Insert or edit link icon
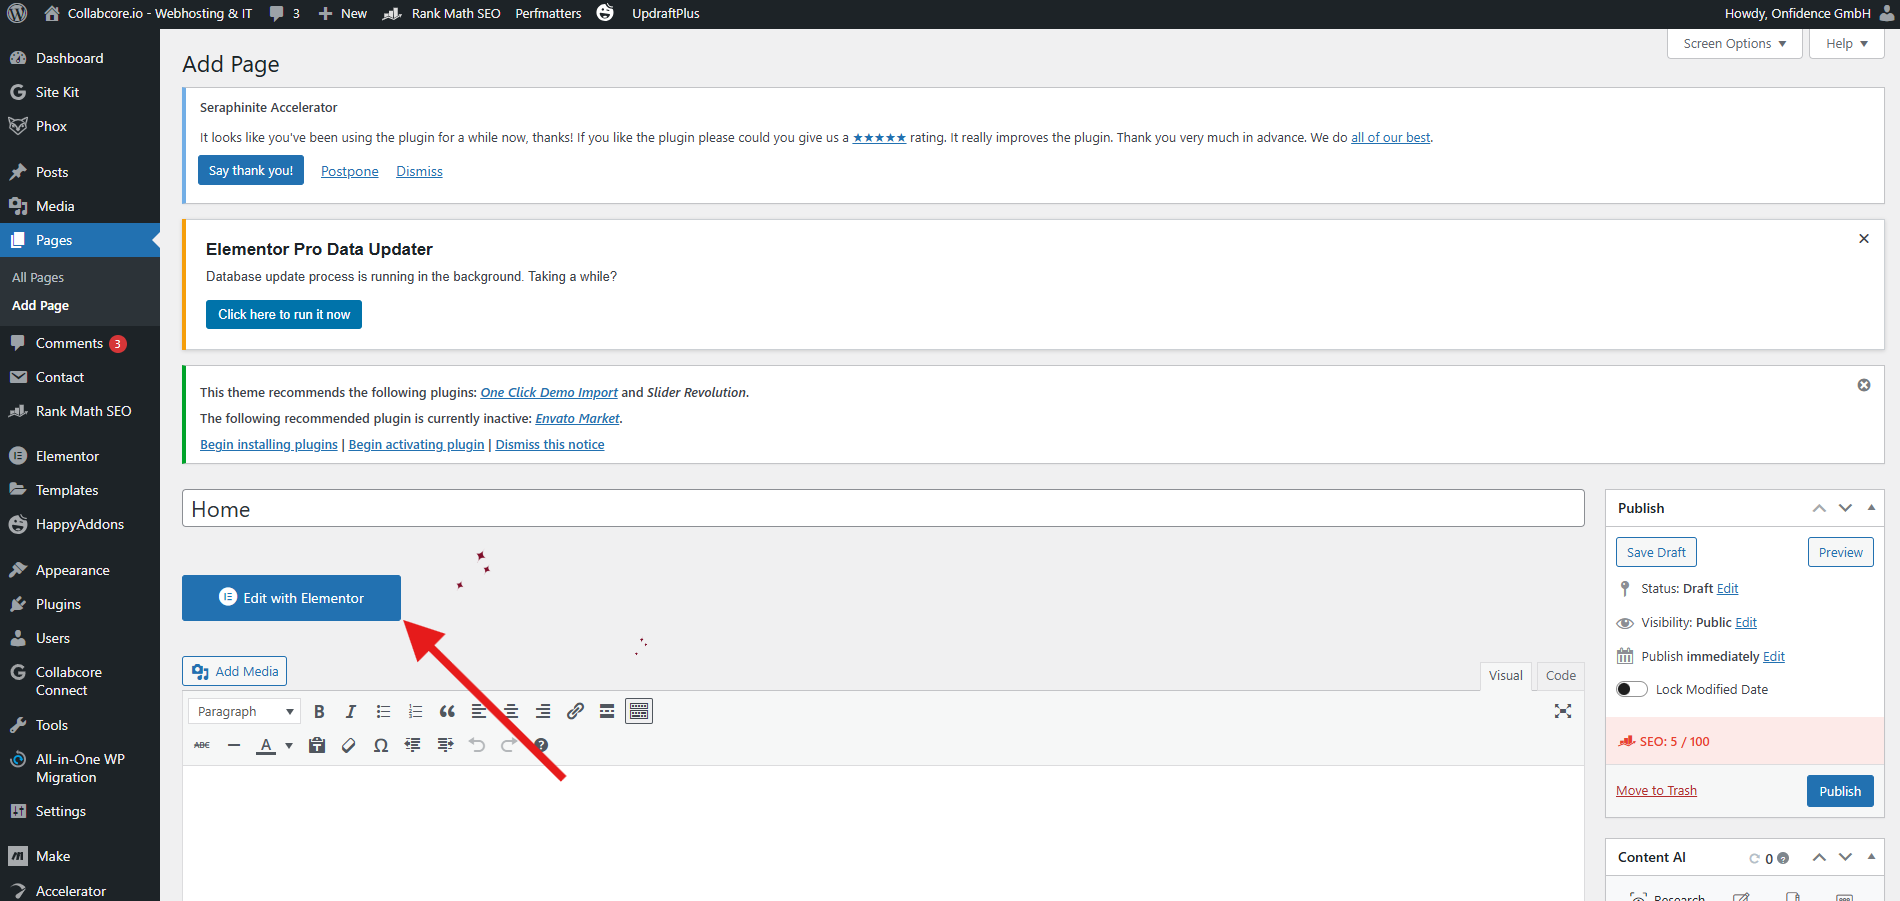This screenshot has width=1900, height=901. coord(575,712)
